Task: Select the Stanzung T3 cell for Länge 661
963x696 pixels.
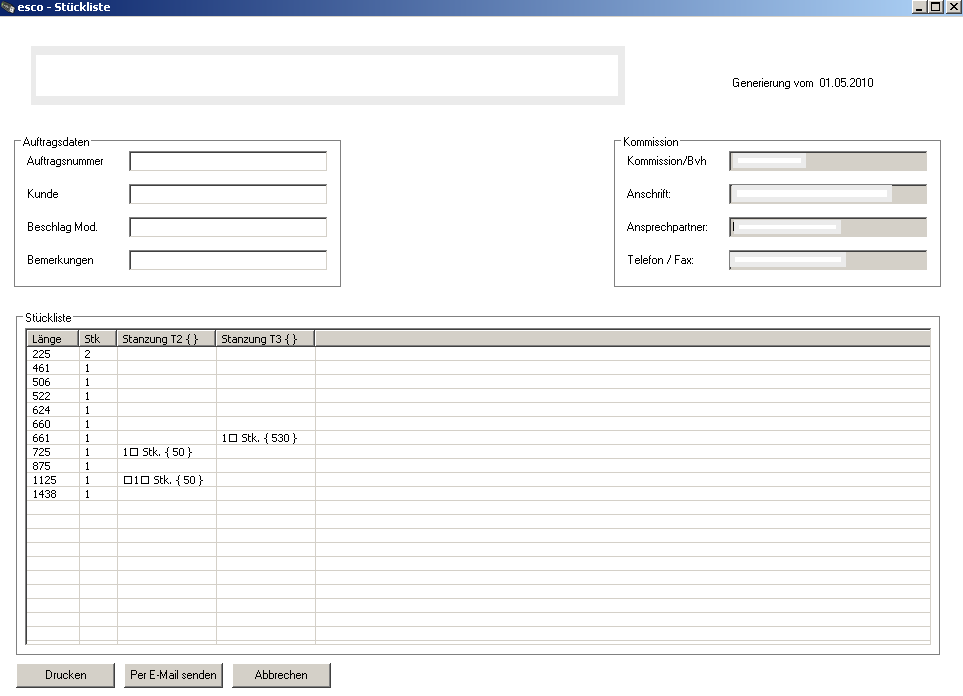Action: [264, 438]
